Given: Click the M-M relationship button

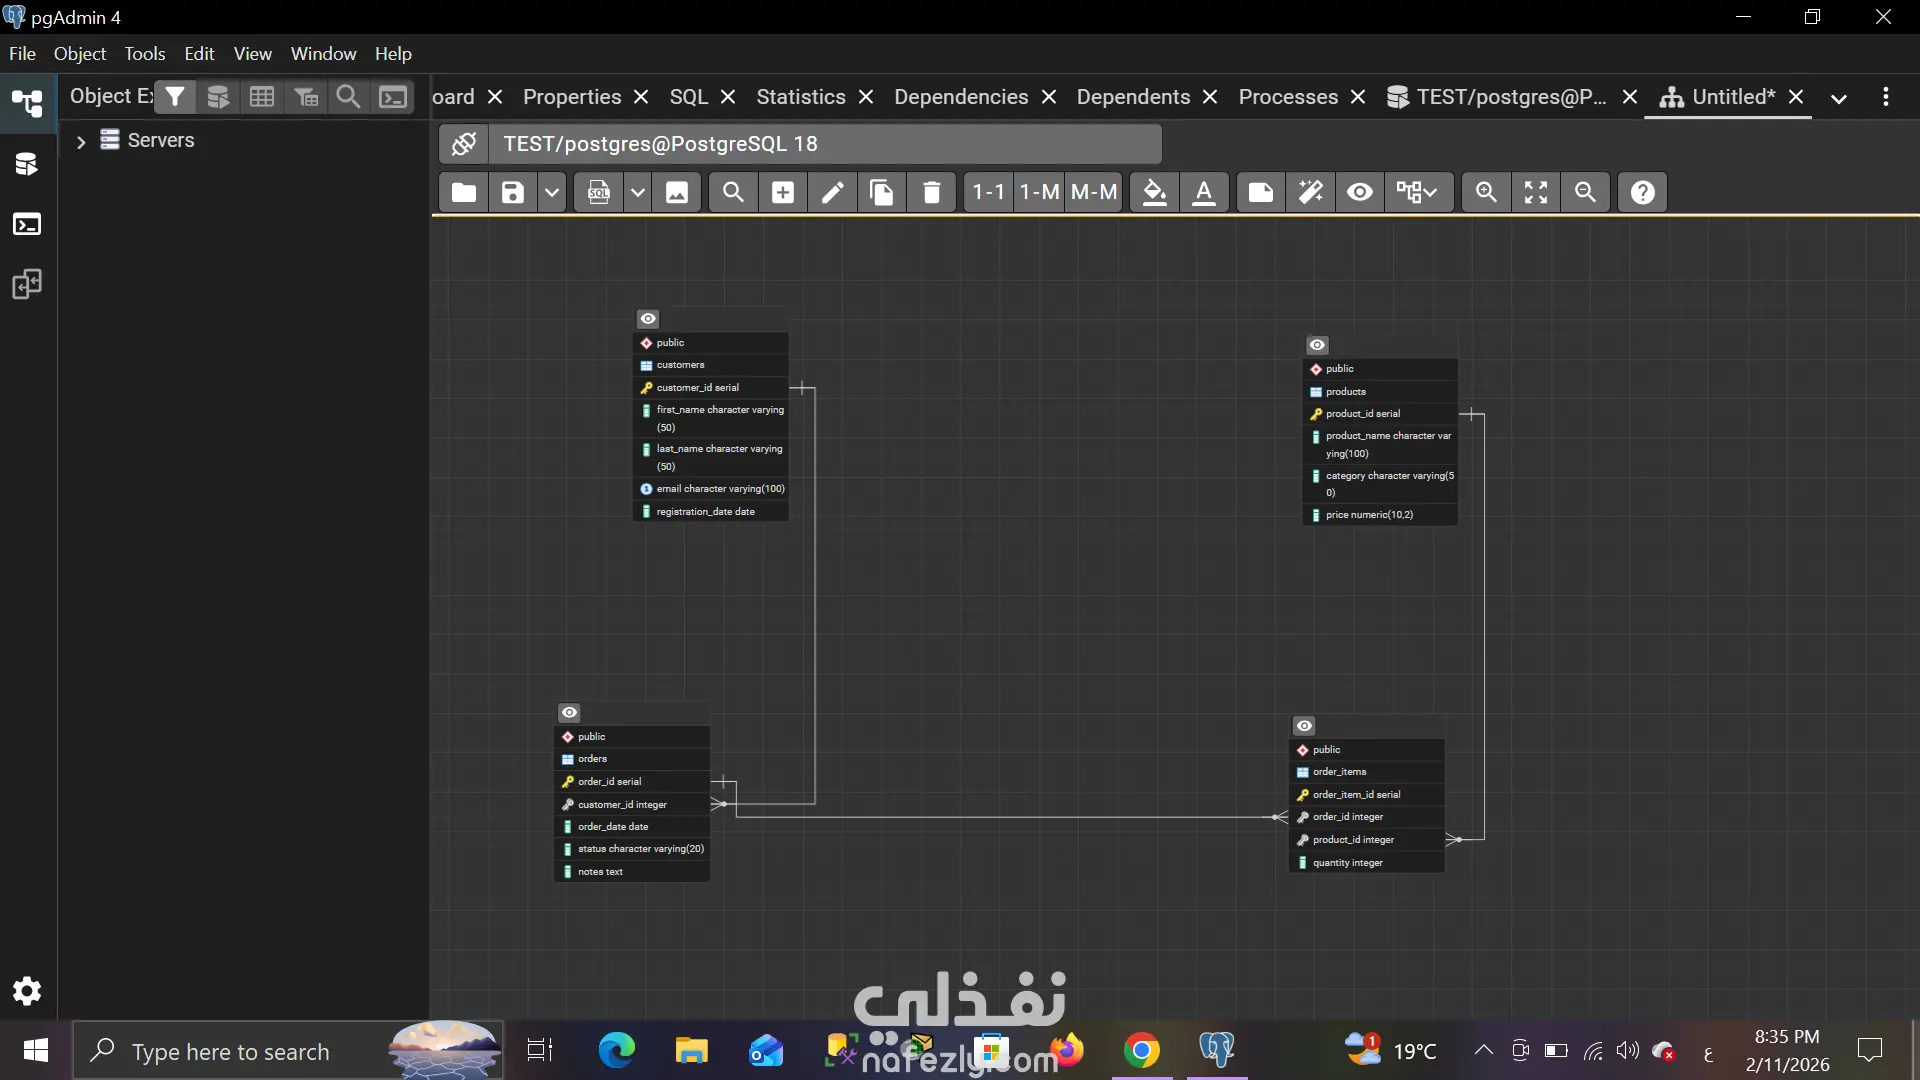Looking at the screenshot, I should [1093, 192].
